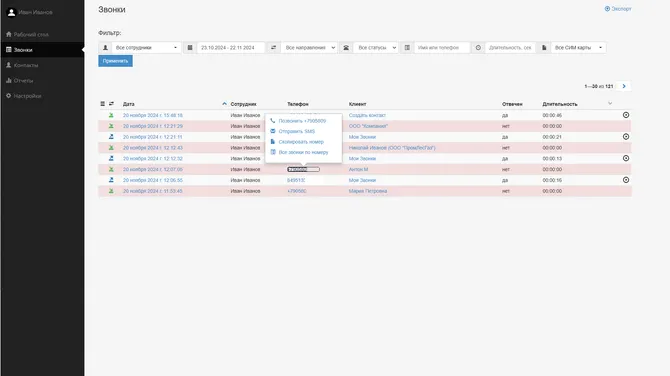
Task: Click the phone number starting with 849513
Action: tap(296, 180)
